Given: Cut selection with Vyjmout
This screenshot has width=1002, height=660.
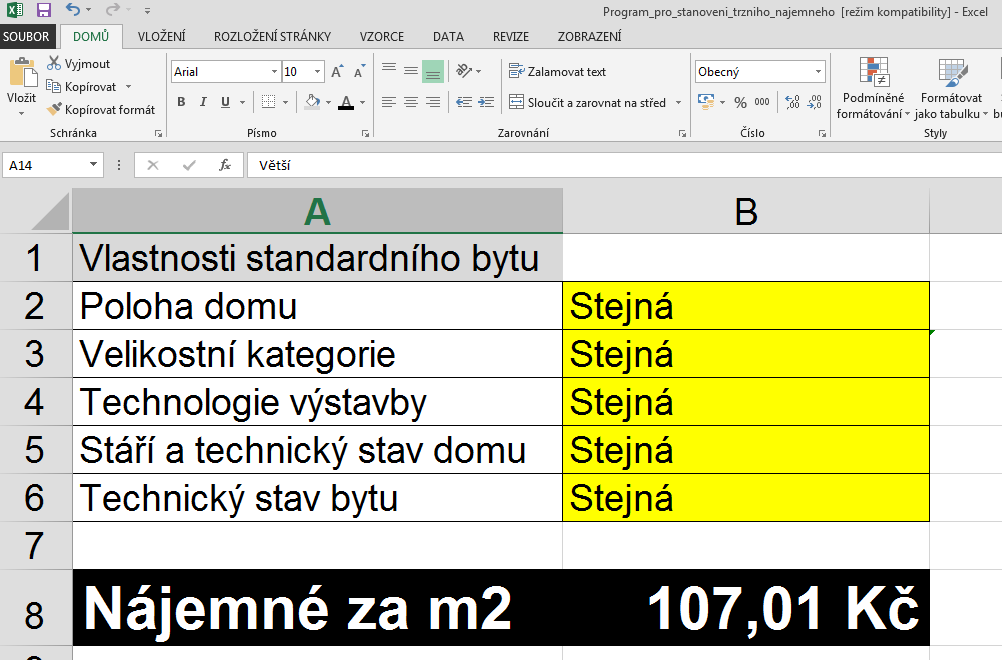Looking at the screenshot, I should point(79,64).
